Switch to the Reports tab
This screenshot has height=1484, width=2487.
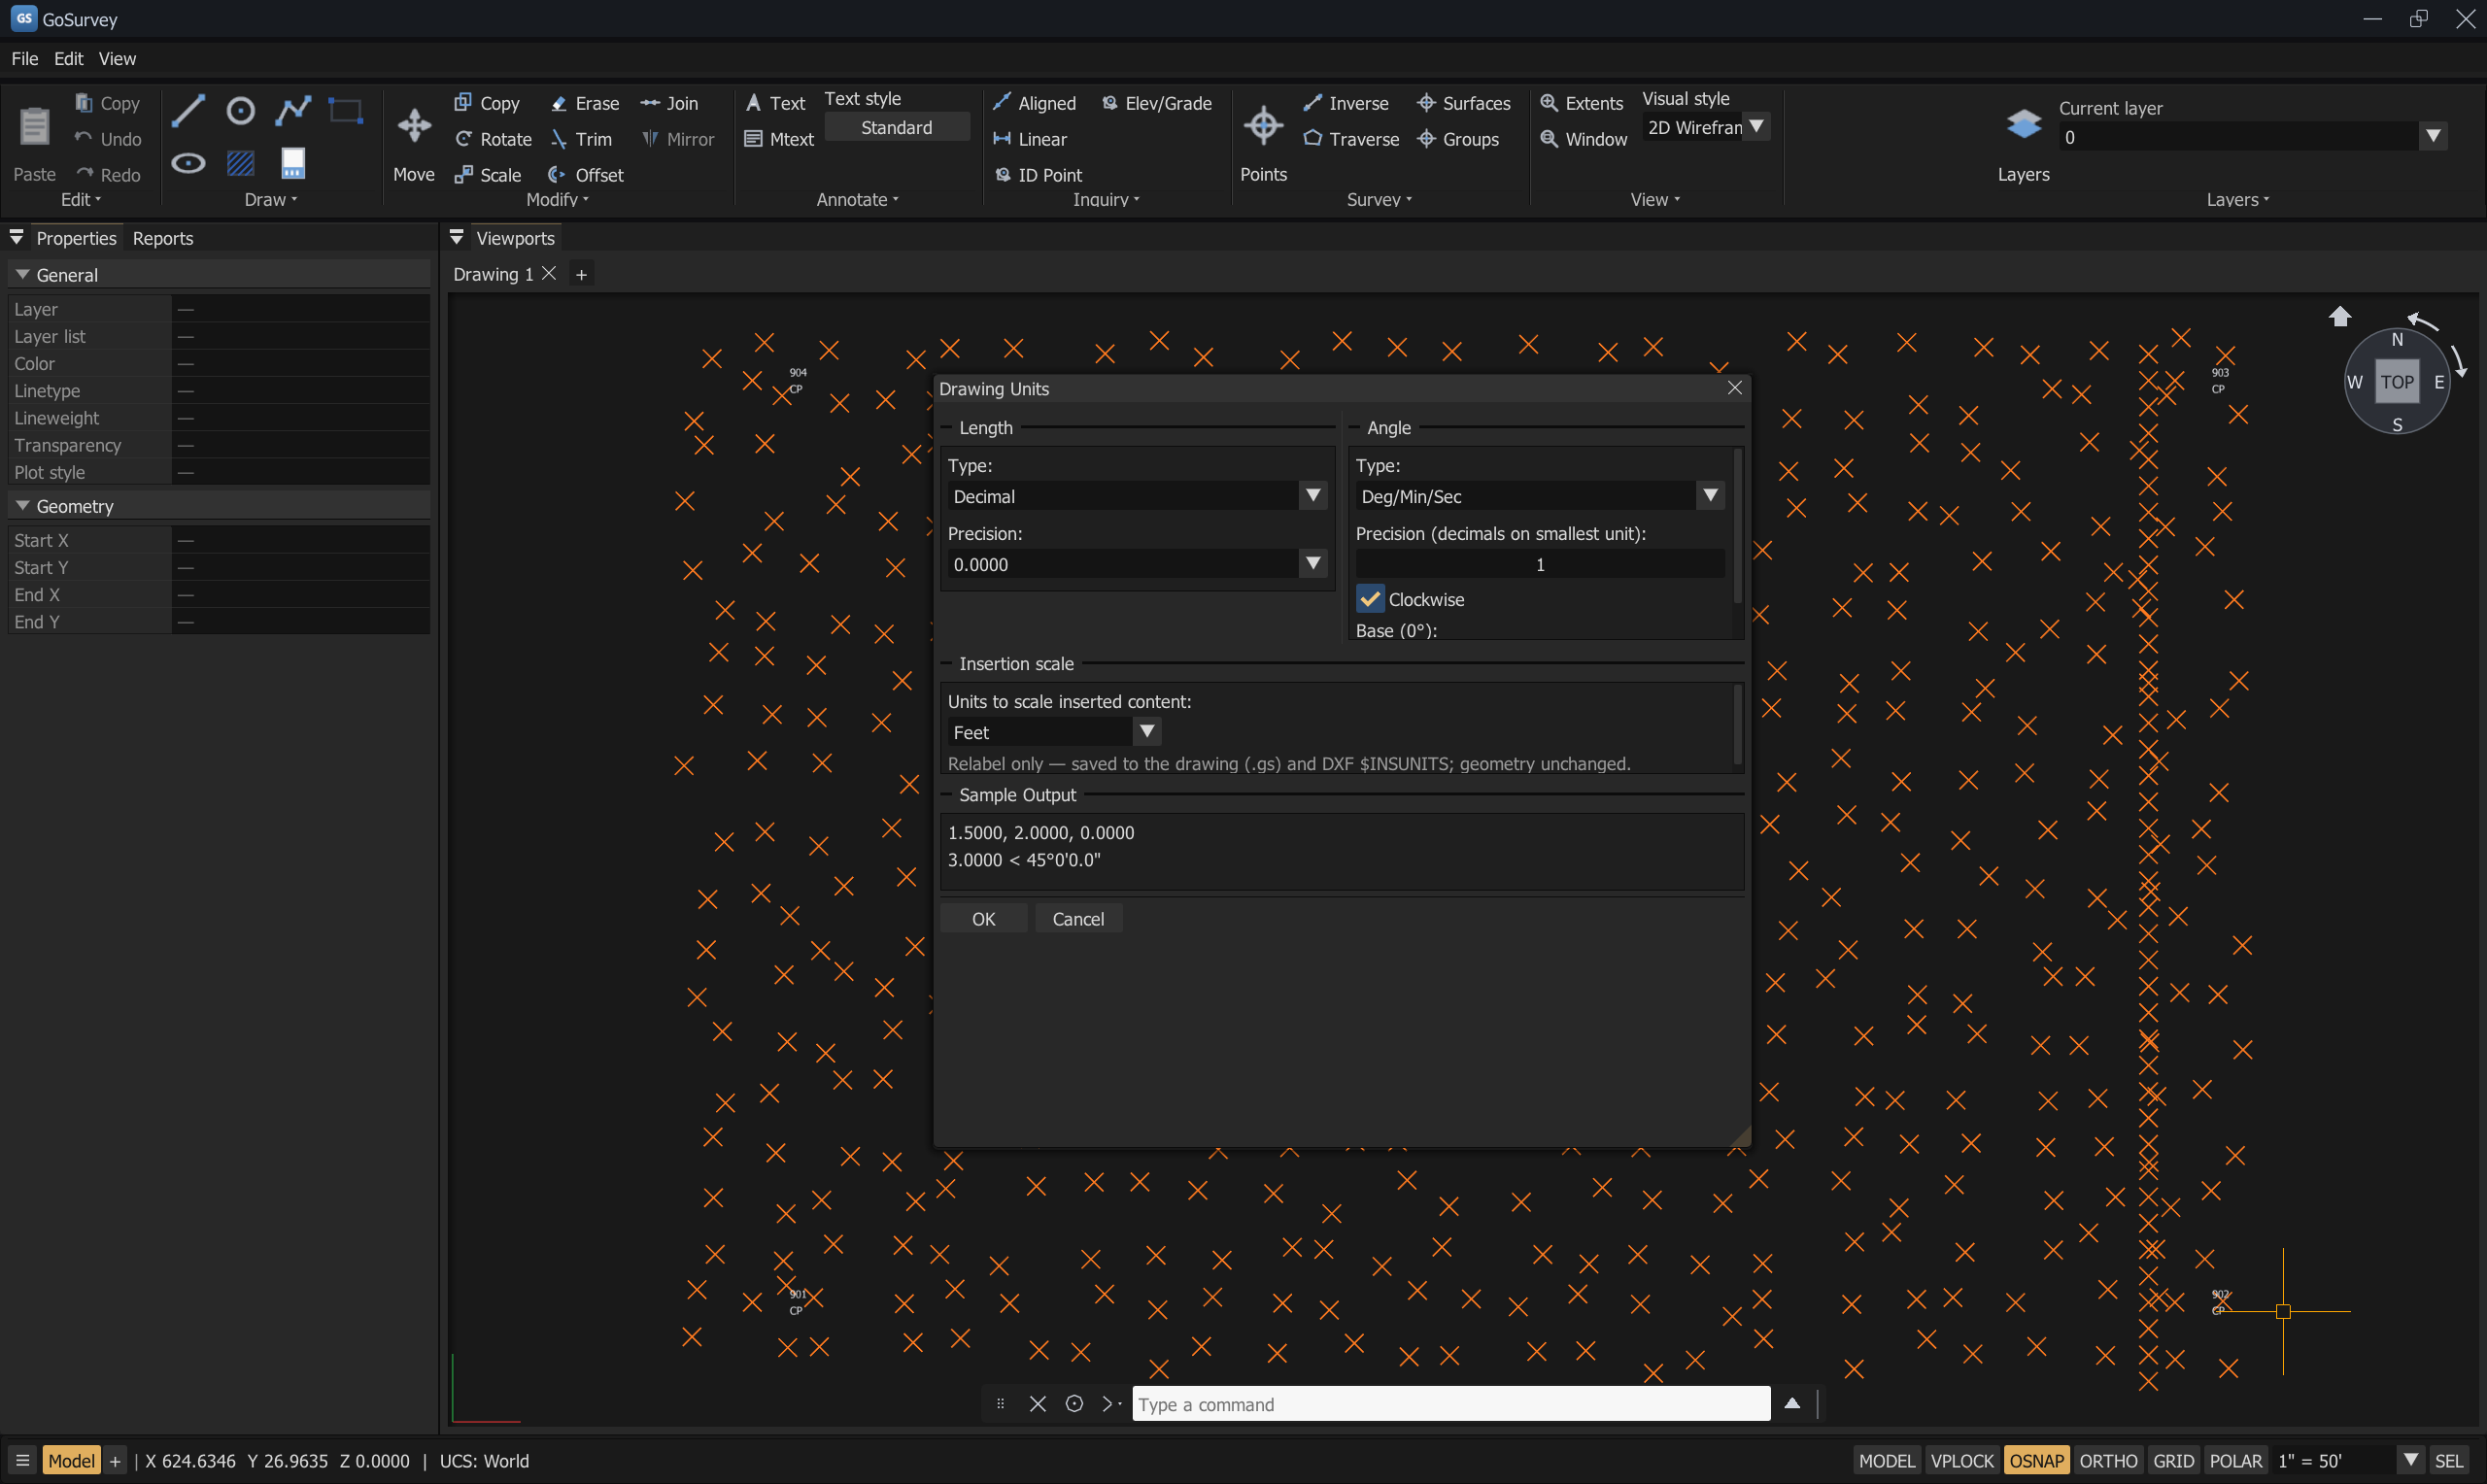point(163,238)
